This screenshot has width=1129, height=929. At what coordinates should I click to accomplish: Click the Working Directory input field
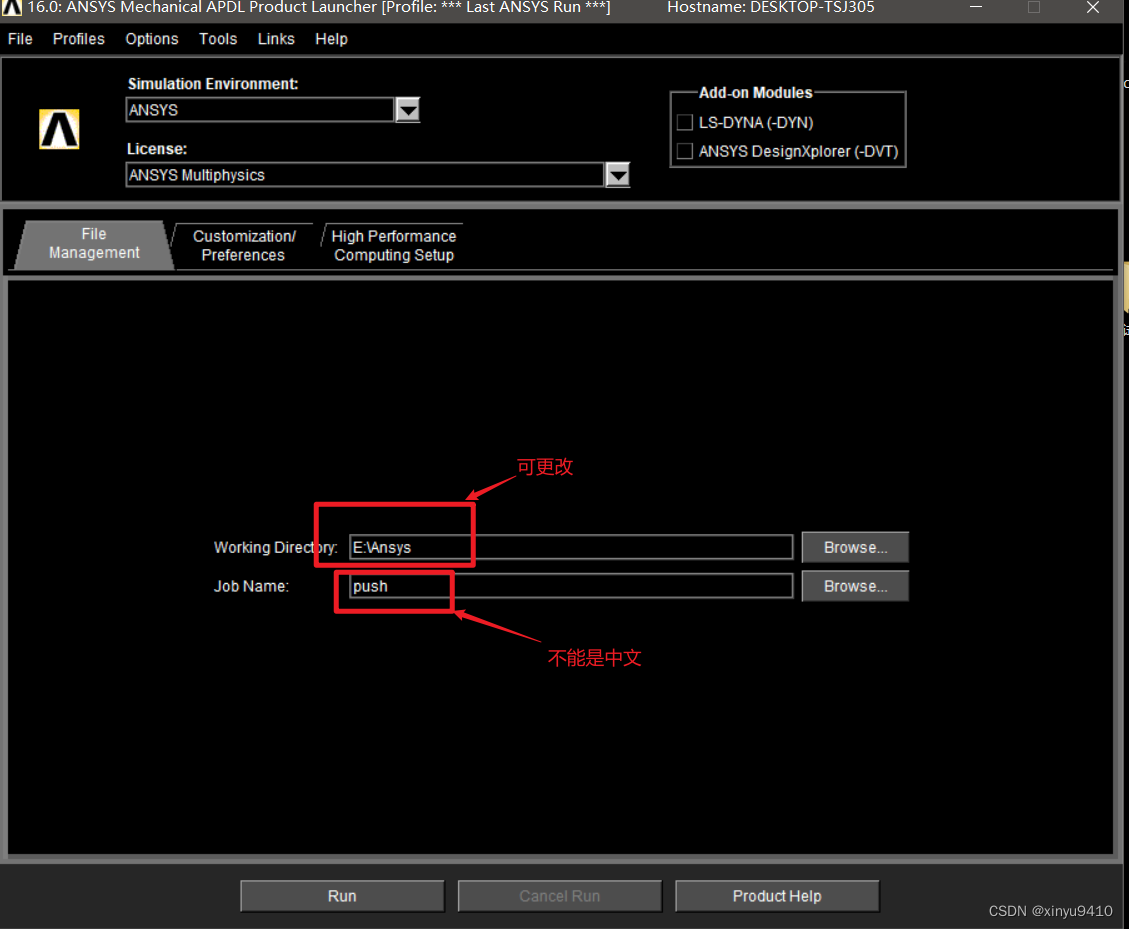point(571,547)
